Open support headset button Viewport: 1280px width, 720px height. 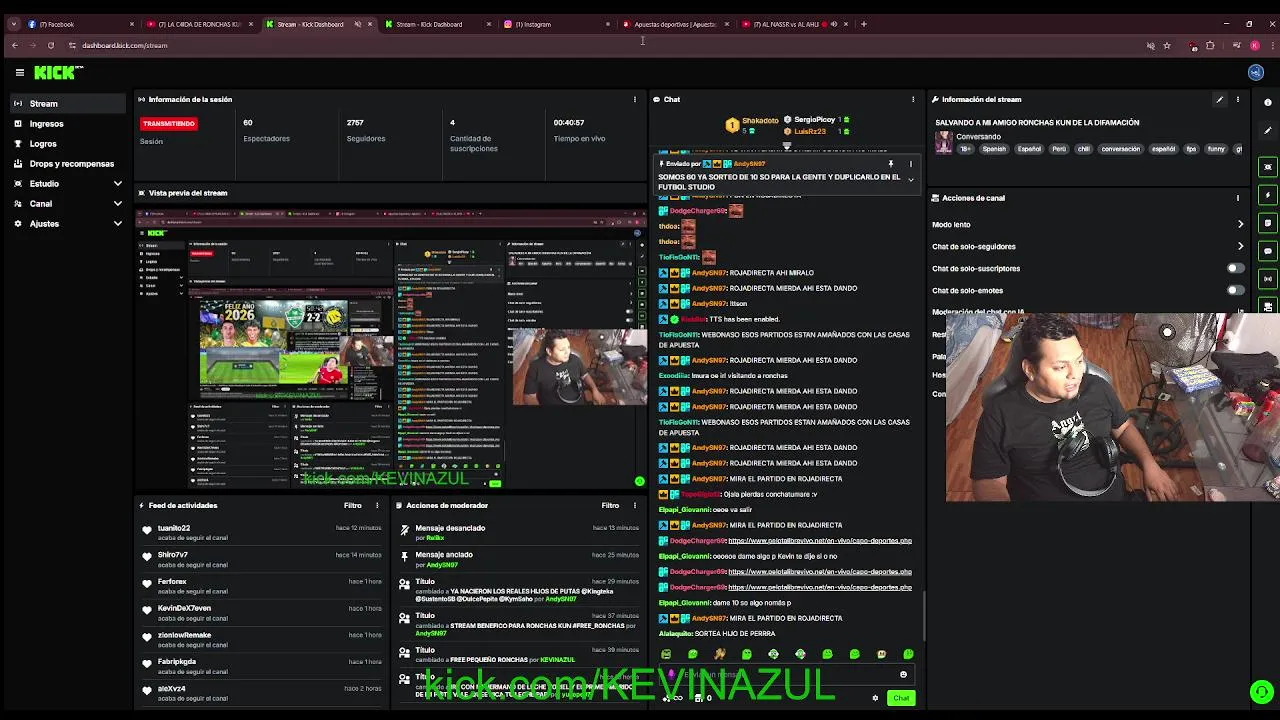click(x=1262, y=692)
